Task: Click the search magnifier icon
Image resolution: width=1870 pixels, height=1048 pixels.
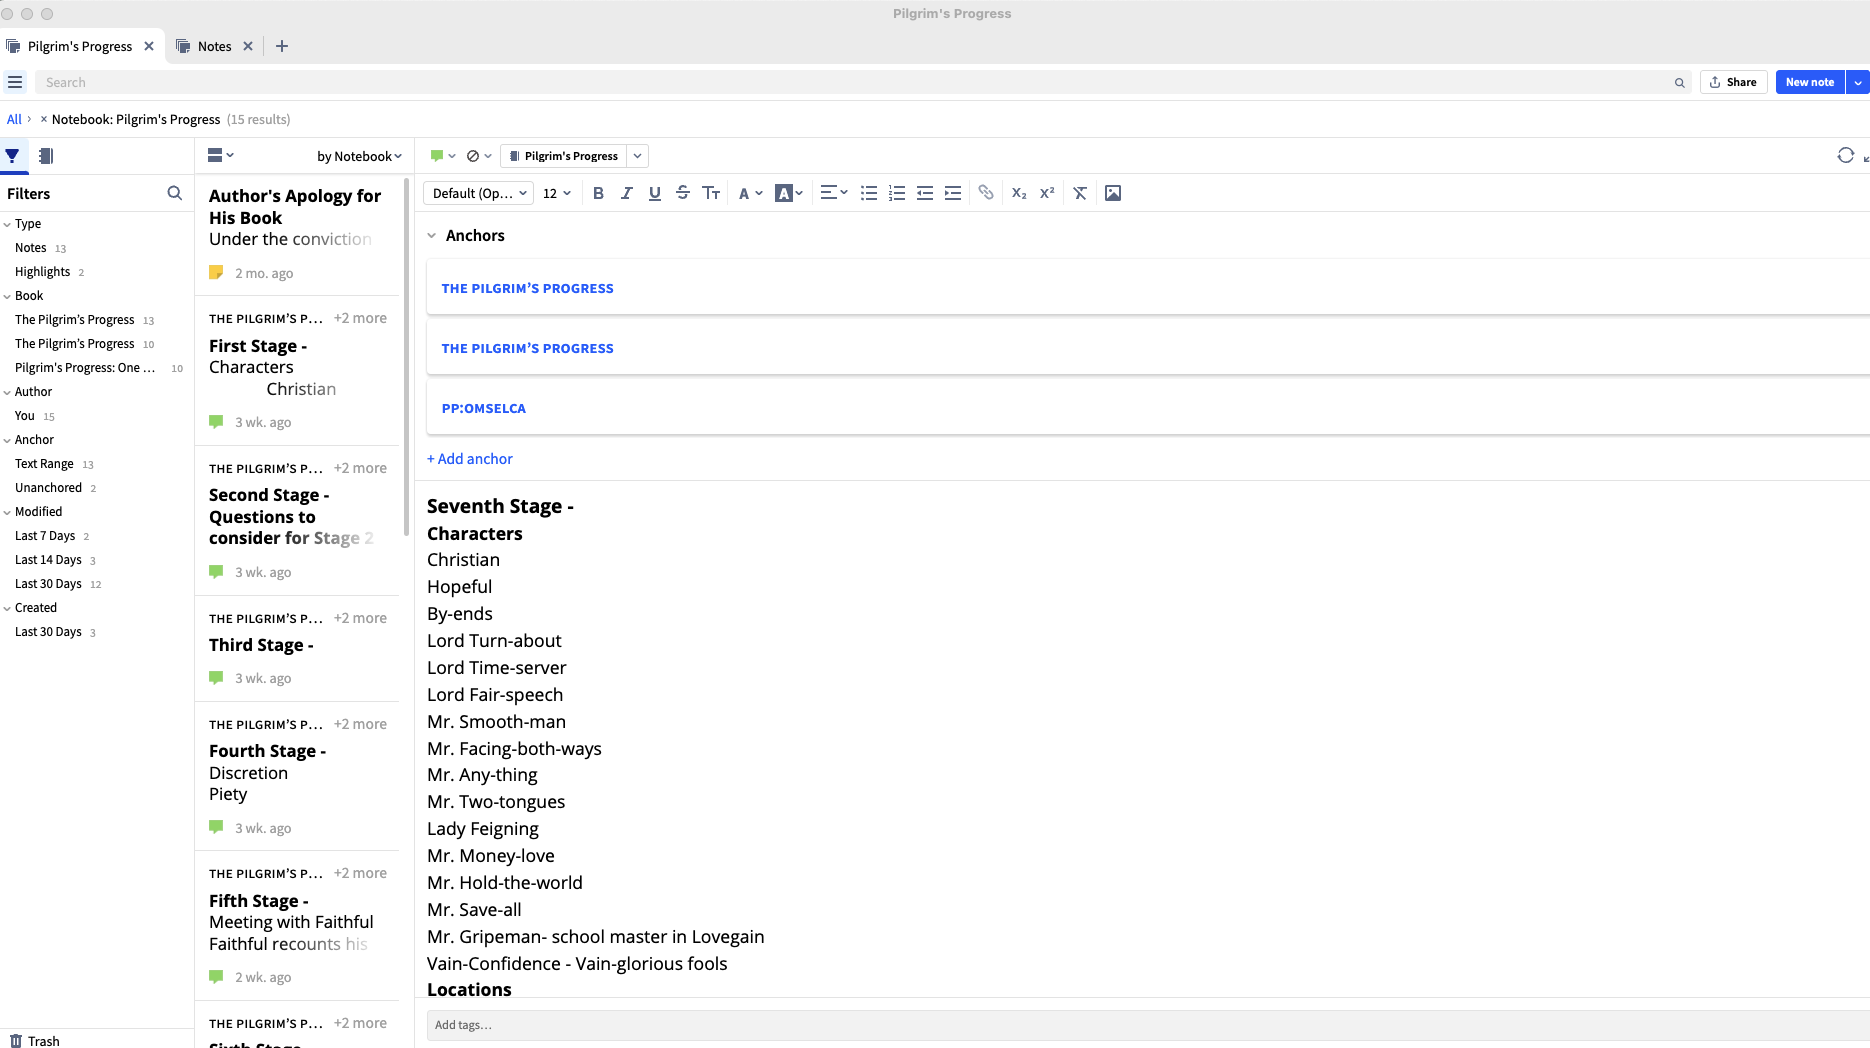Action: coord(1680,83)
